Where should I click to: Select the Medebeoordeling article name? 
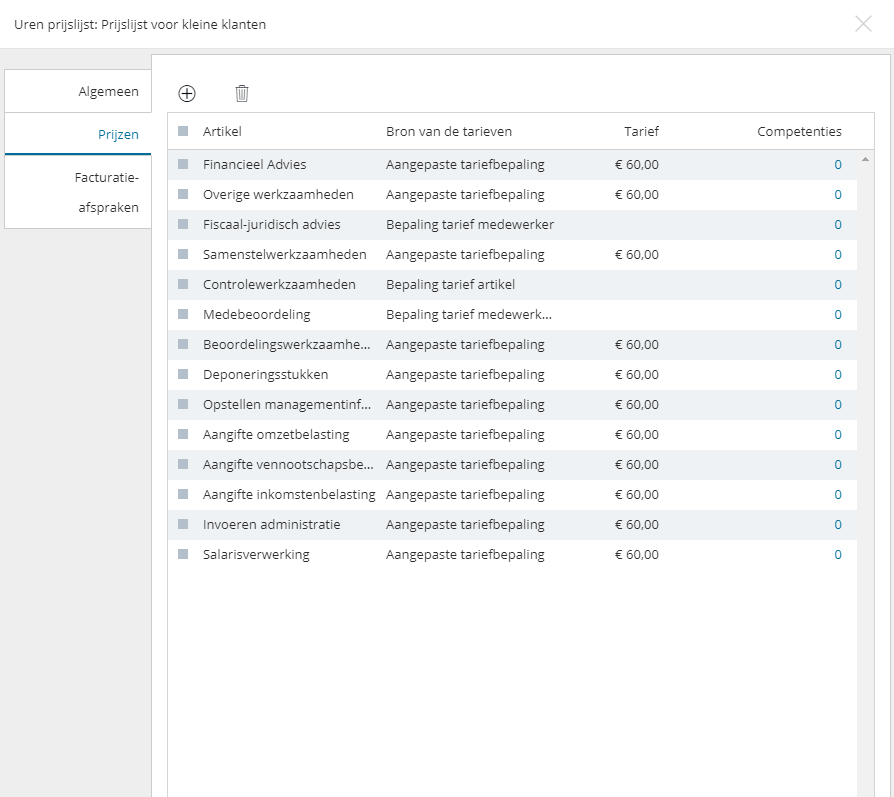[x=257, y=314]
